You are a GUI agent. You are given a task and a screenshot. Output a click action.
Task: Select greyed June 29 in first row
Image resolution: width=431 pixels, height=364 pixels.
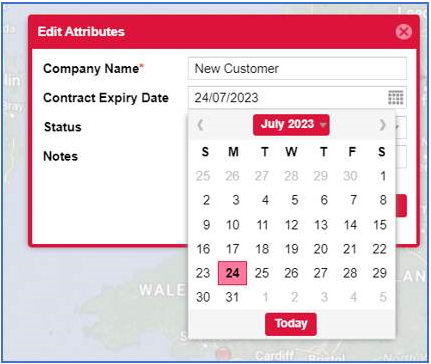(x=321, y=176)
